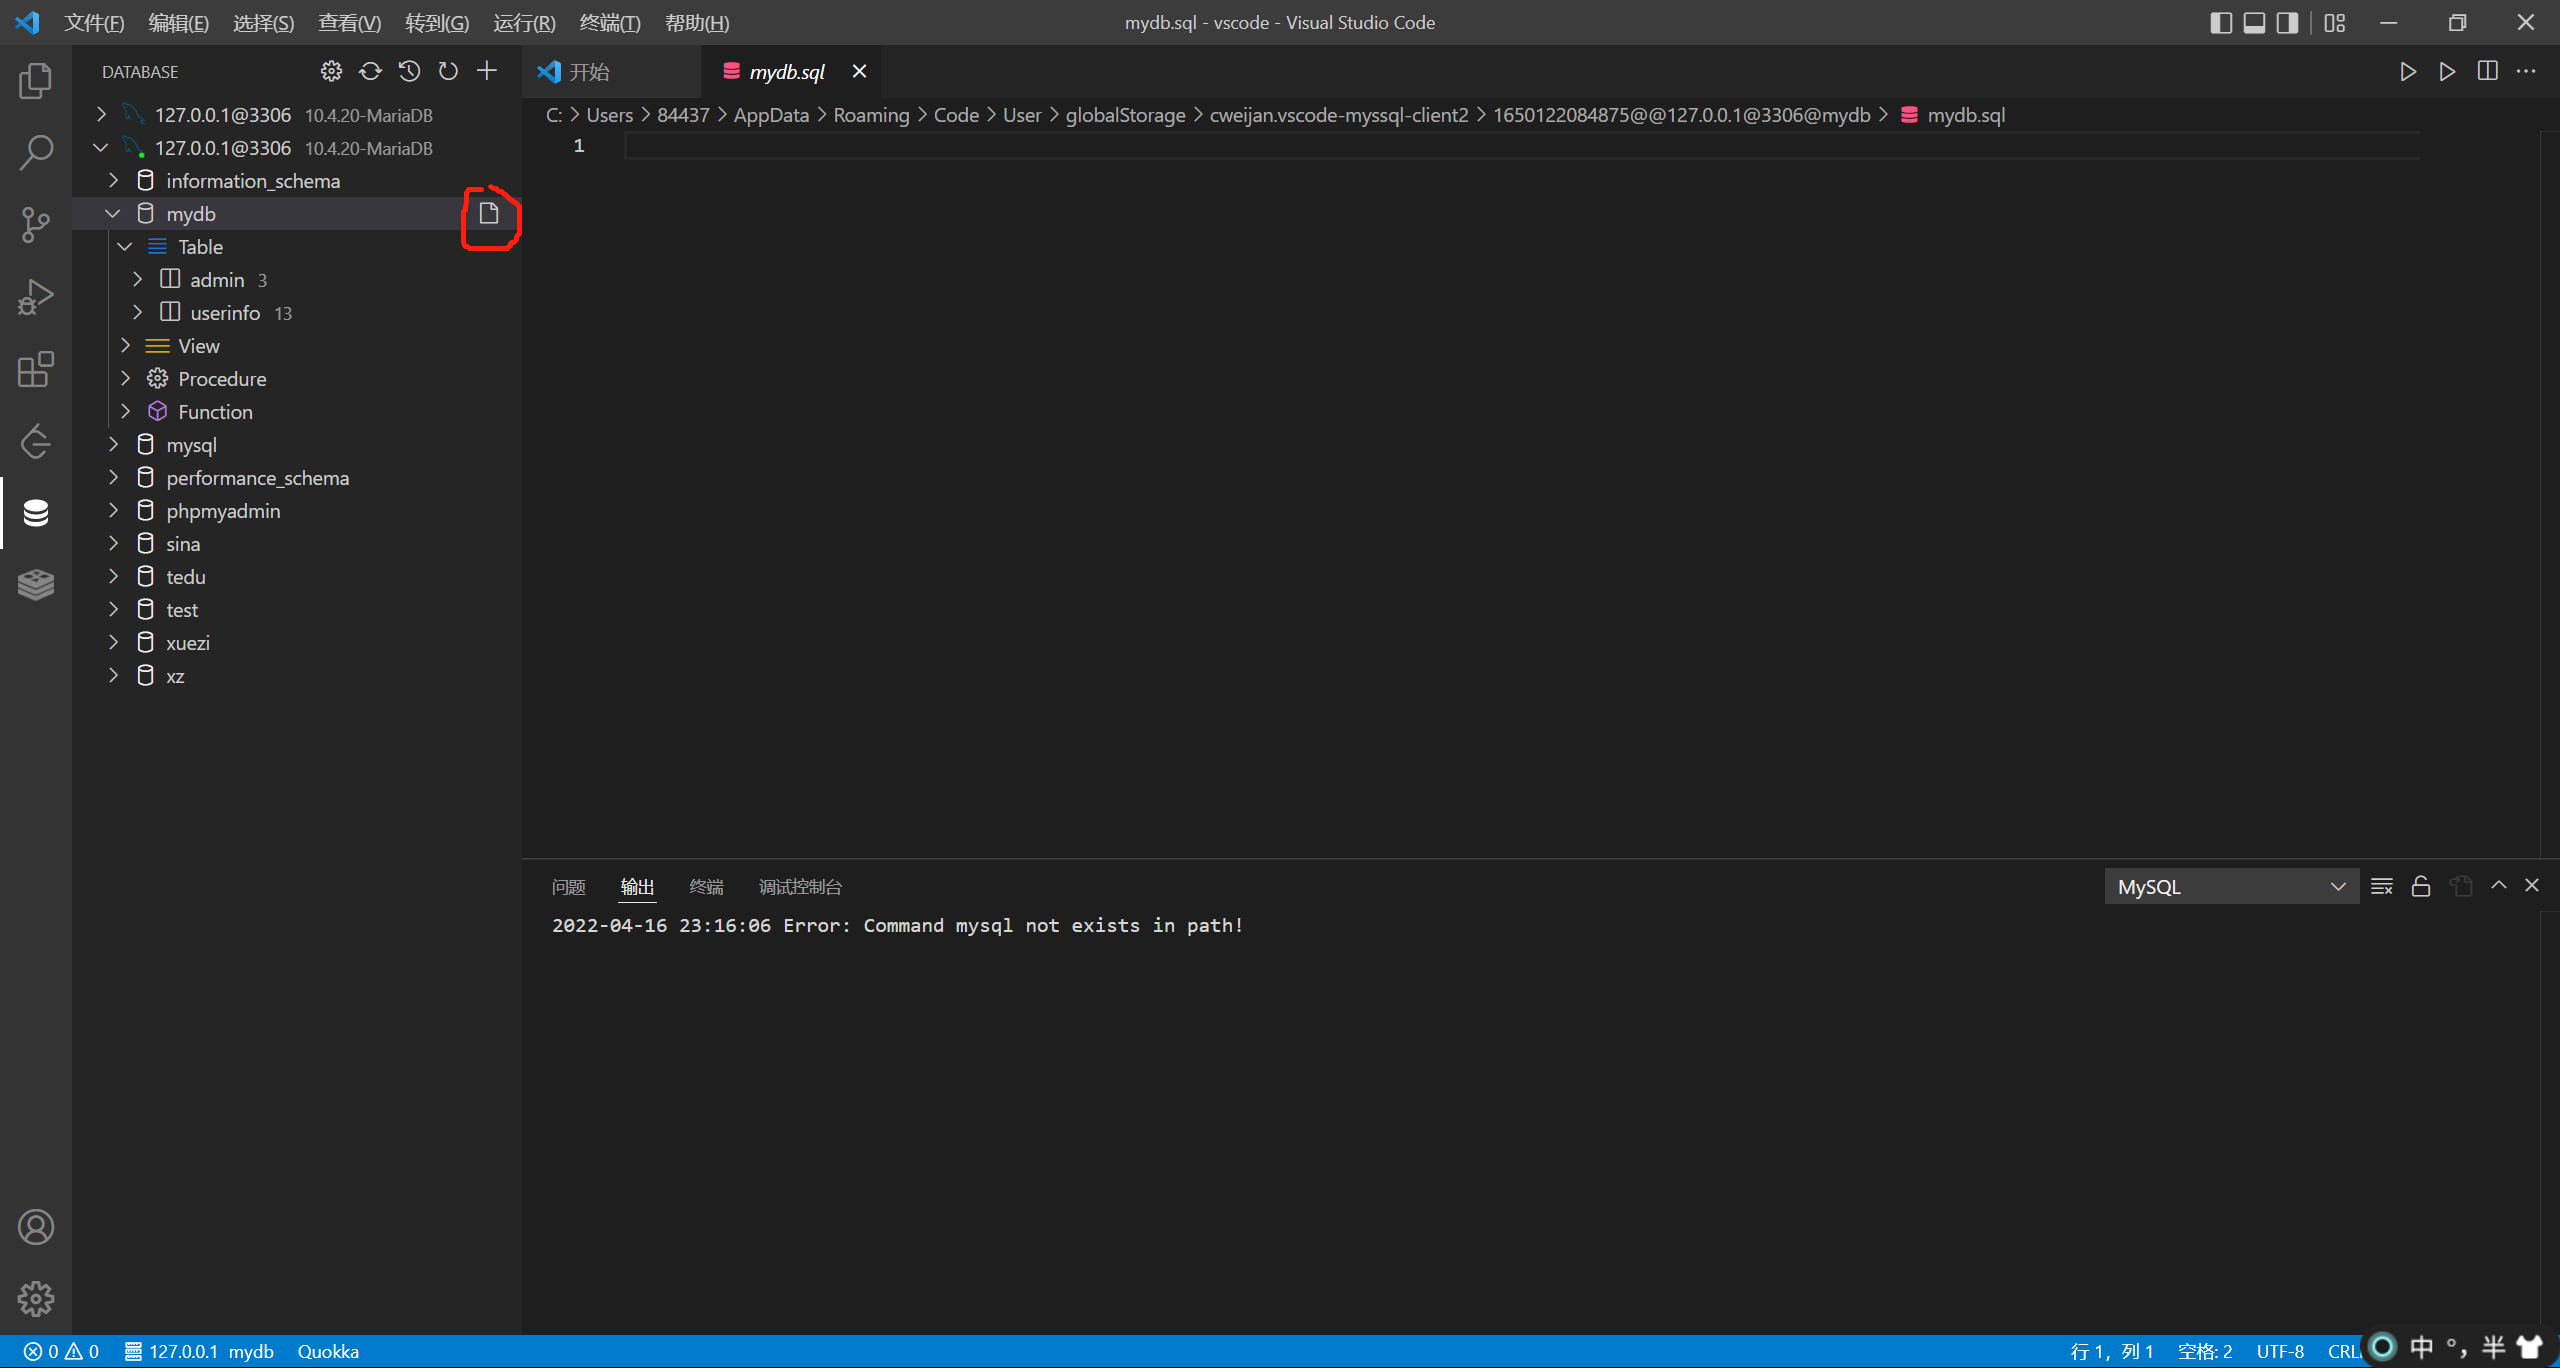Open the MySQL output channel dropdown
The image size is (2560, 1368).
(x=2231, y=887)
